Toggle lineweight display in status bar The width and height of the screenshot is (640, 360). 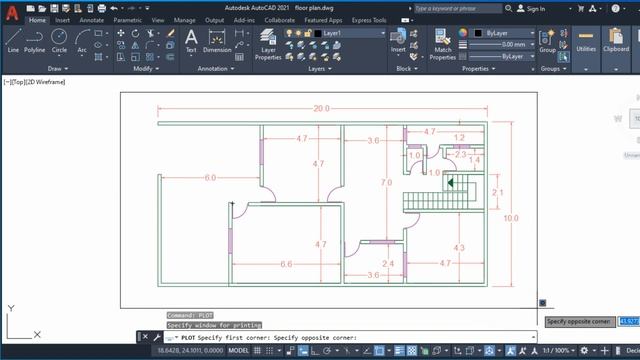(399, 351)
